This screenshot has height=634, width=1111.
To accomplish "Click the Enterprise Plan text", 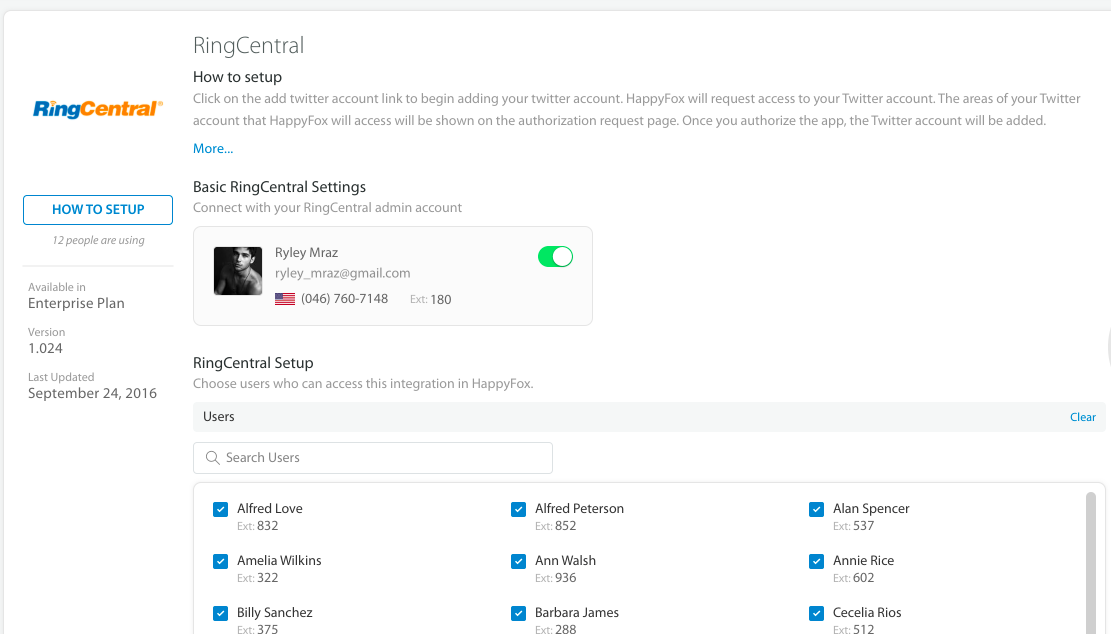I will click(x=77, y=303).
